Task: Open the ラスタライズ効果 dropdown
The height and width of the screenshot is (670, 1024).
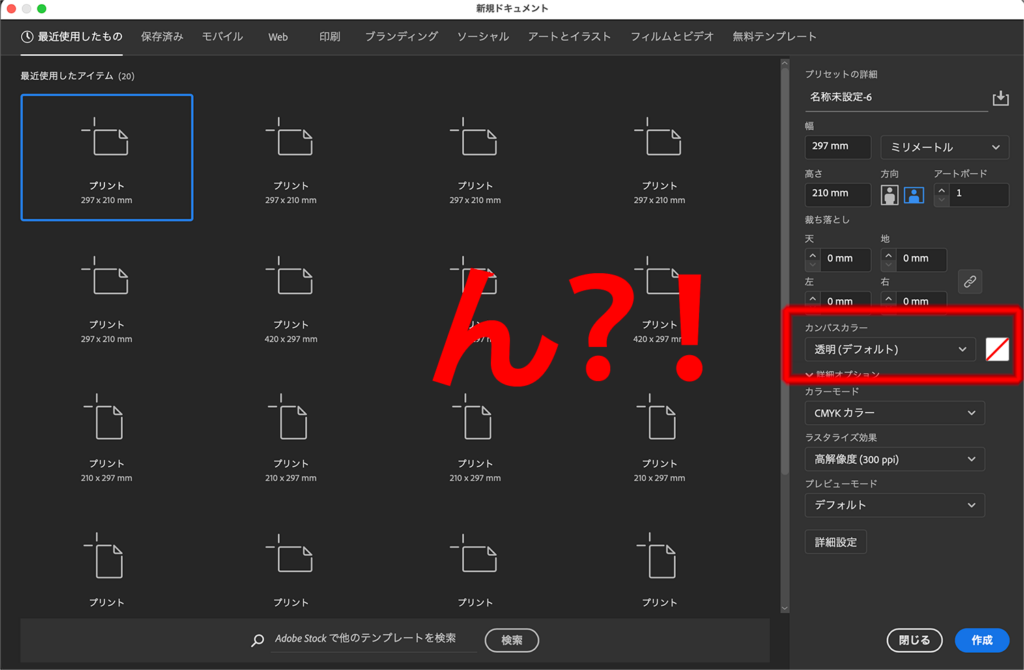Action: (x=894, y=459)
